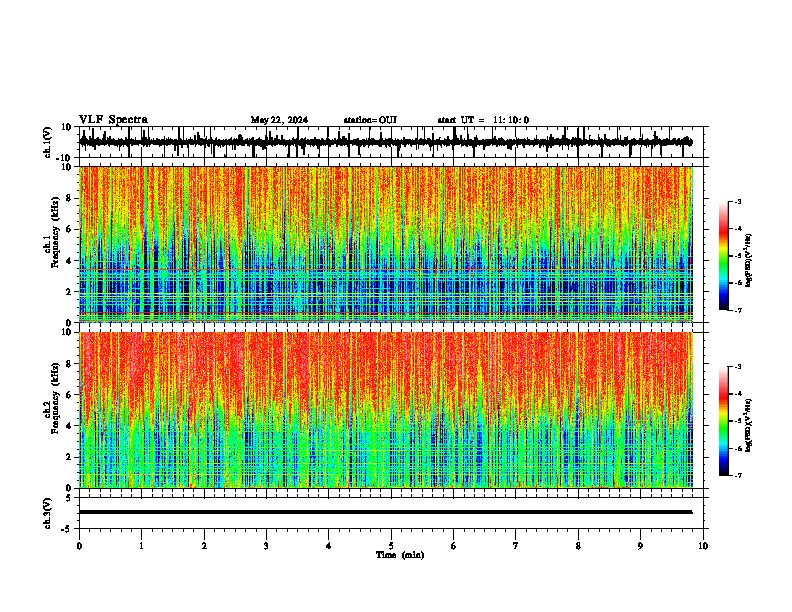Click the "start UT = 11:10:0" header text
Screen dimensions: 792x612
click(x=483, y=120)
